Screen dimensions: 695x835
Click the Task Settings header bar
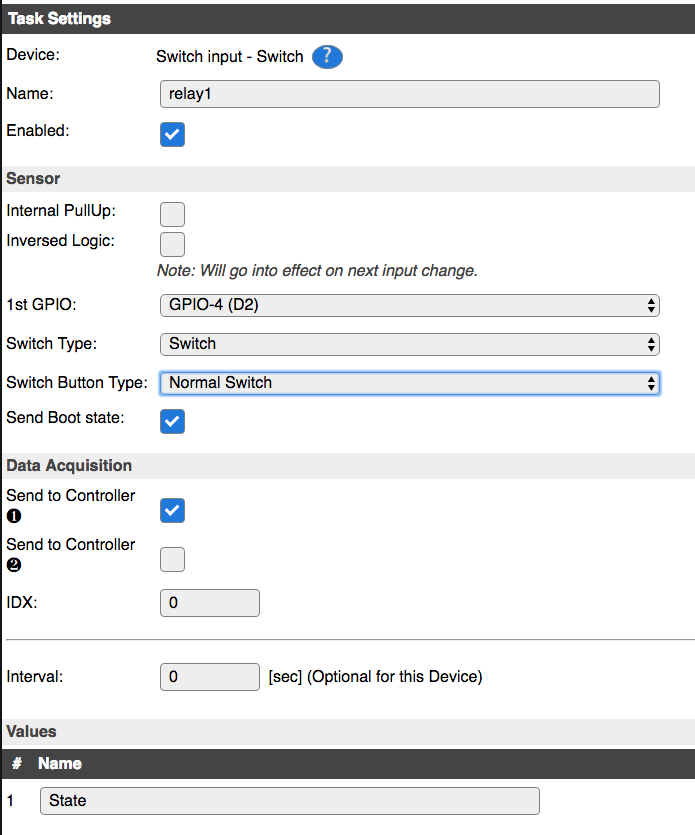coord(347,18)
